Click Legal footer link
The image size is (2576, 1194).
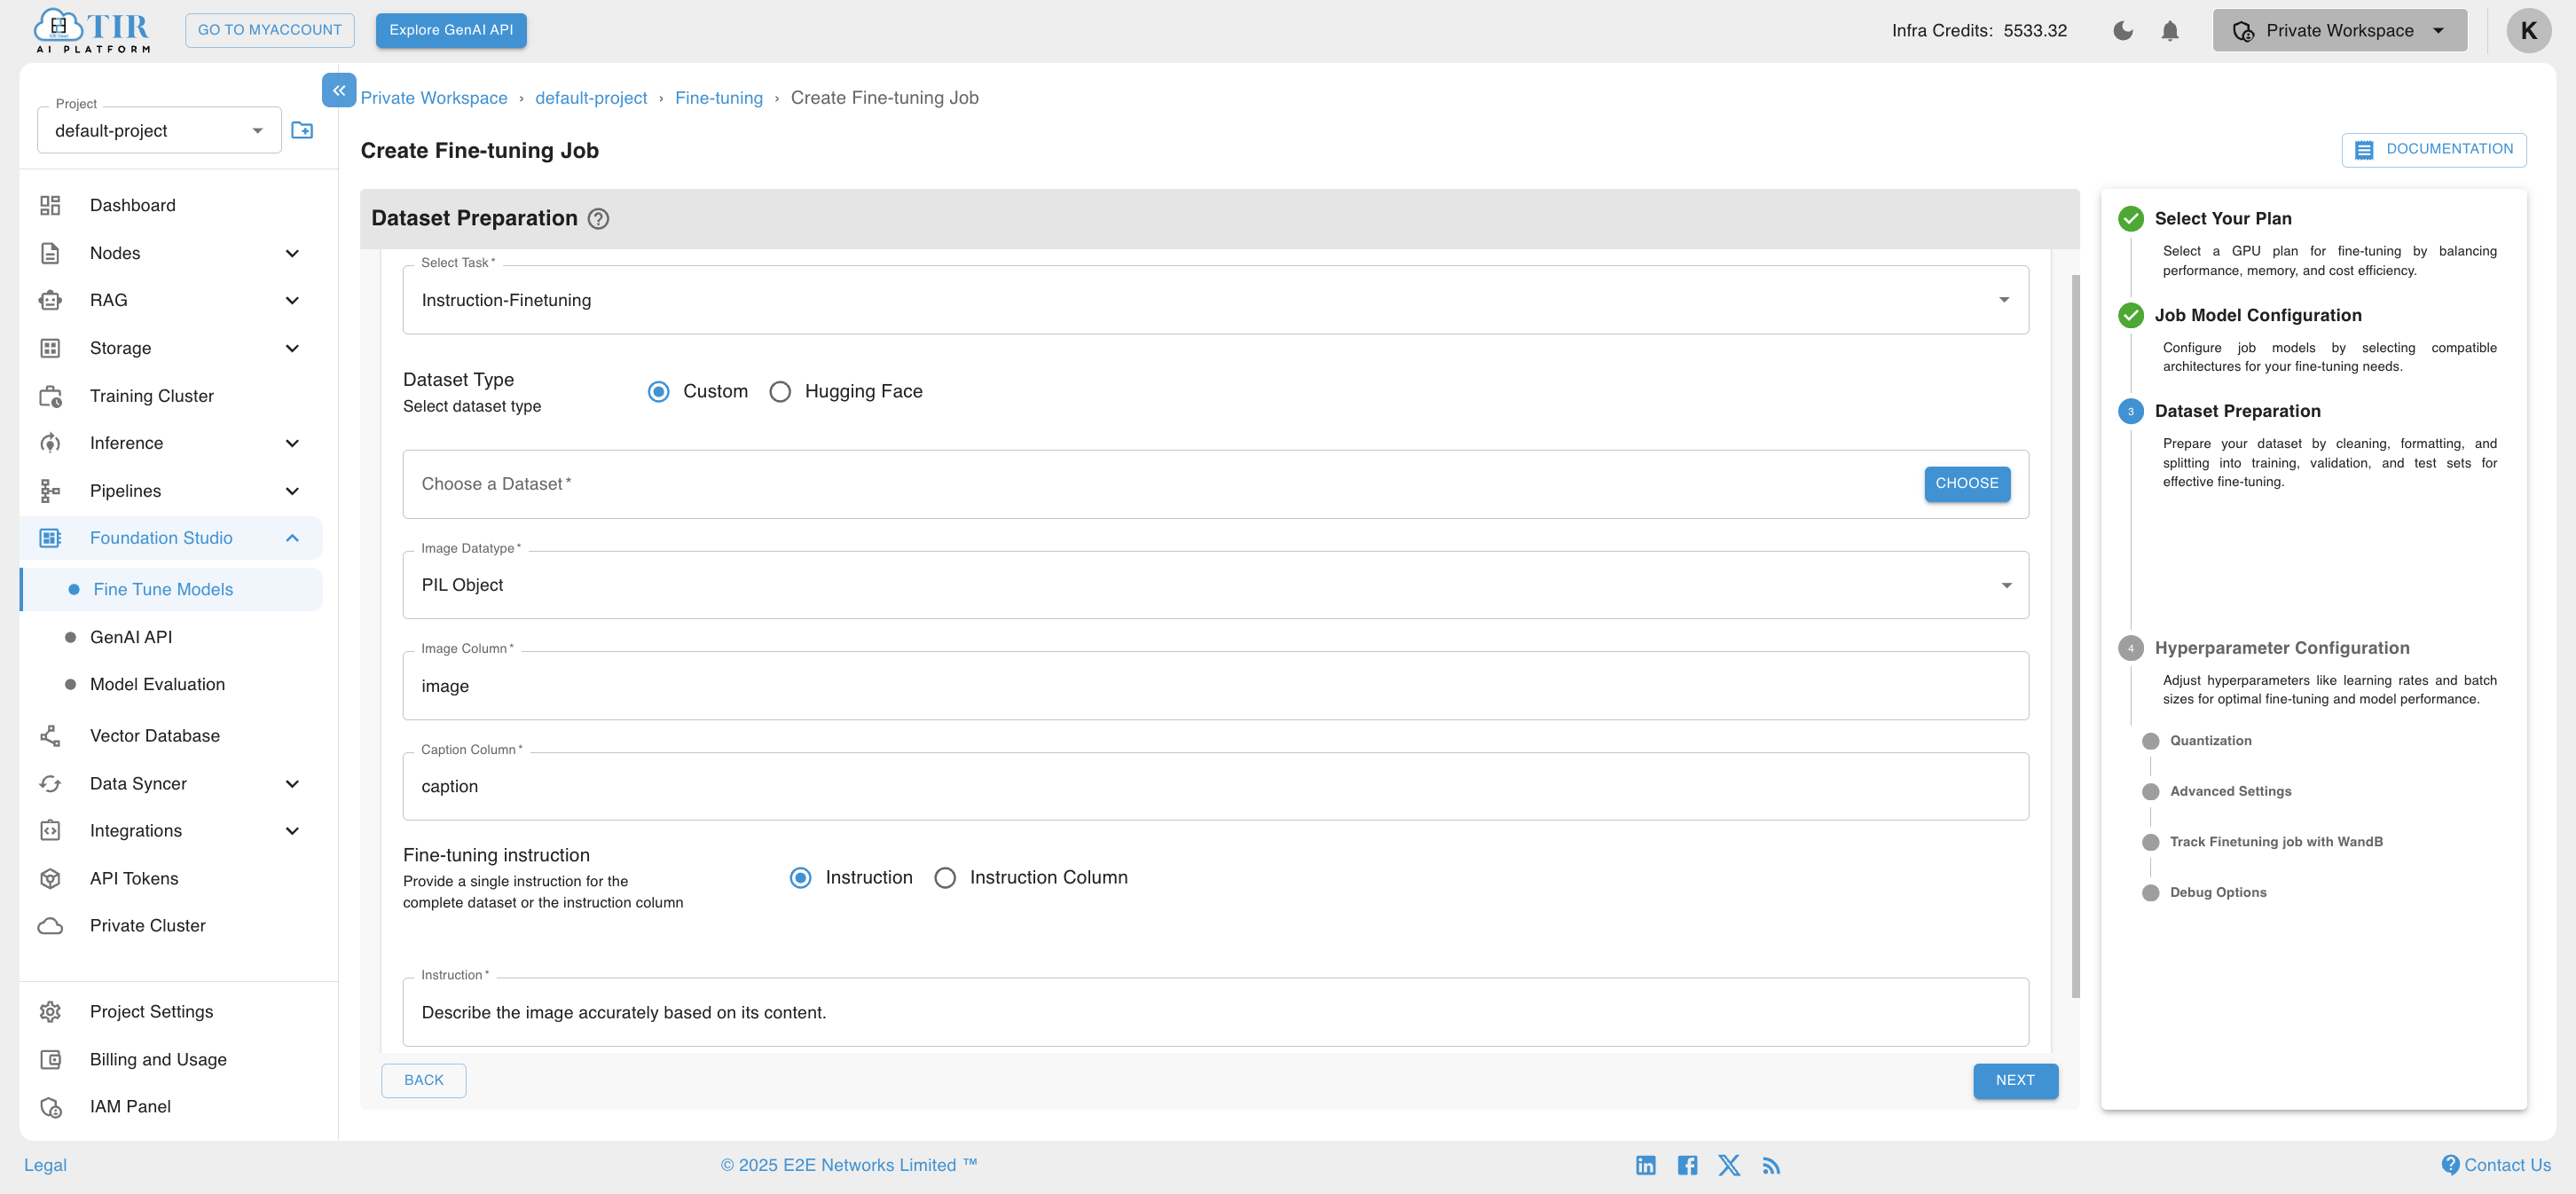45,1165
